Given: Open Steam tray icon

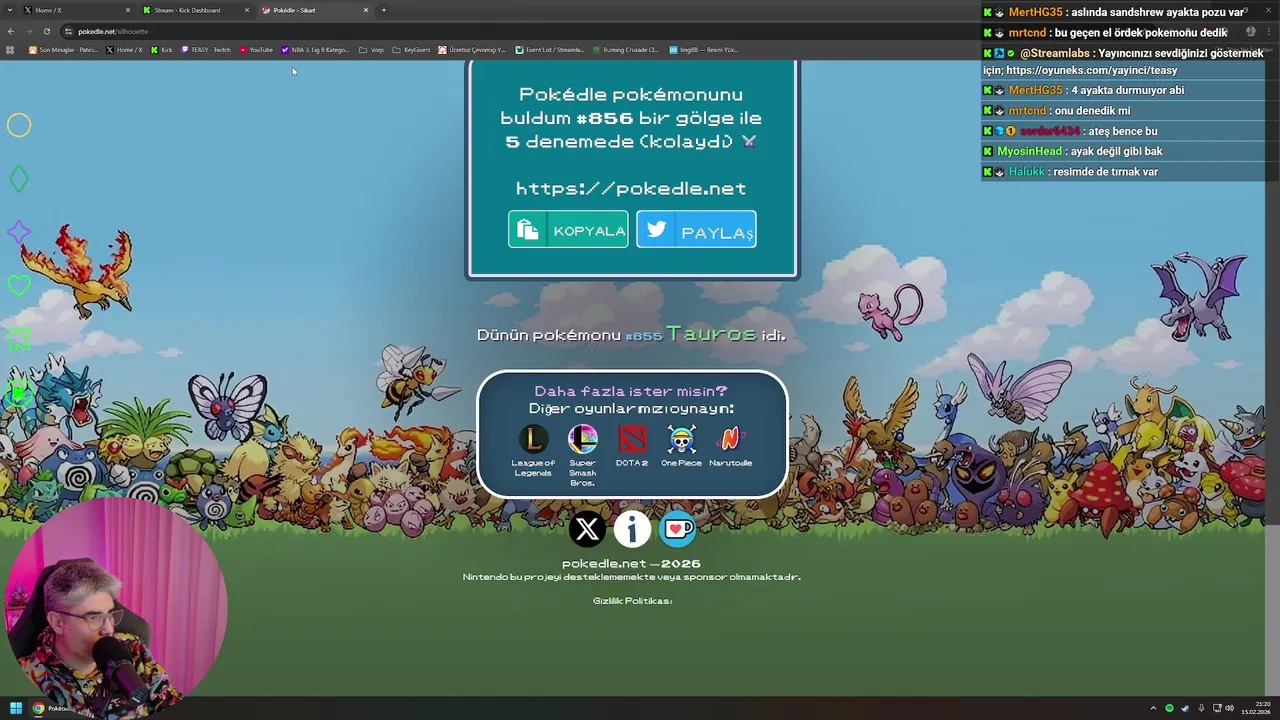Looking at the screenshot, I should [x=1185, y=708].
